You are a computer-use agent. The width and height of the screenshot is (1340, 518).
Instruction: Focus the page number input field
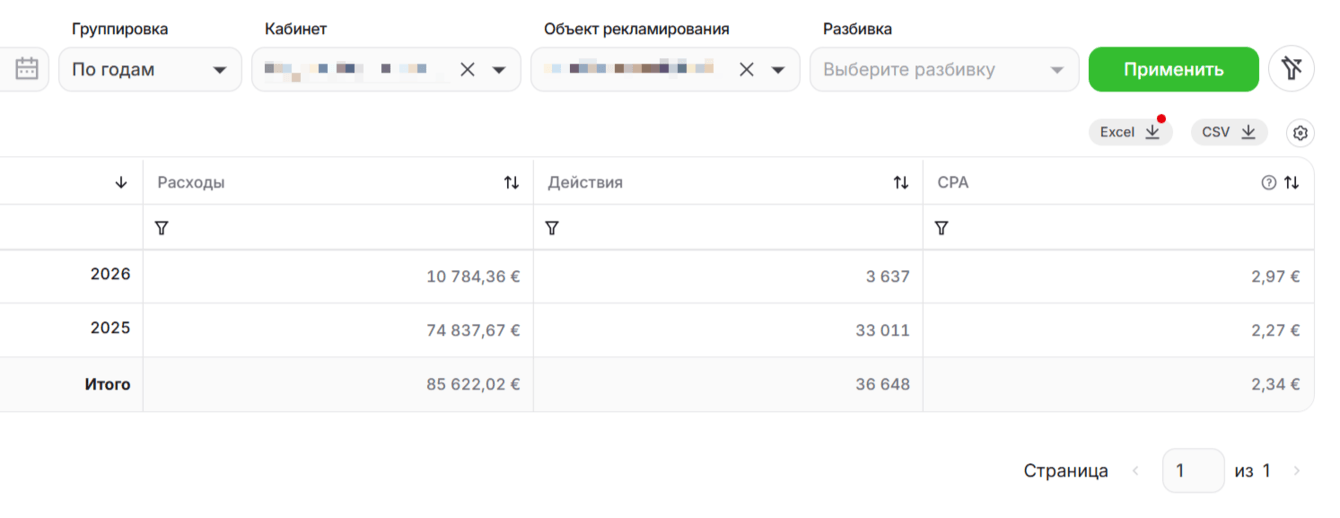click(x=1193, y=470)
